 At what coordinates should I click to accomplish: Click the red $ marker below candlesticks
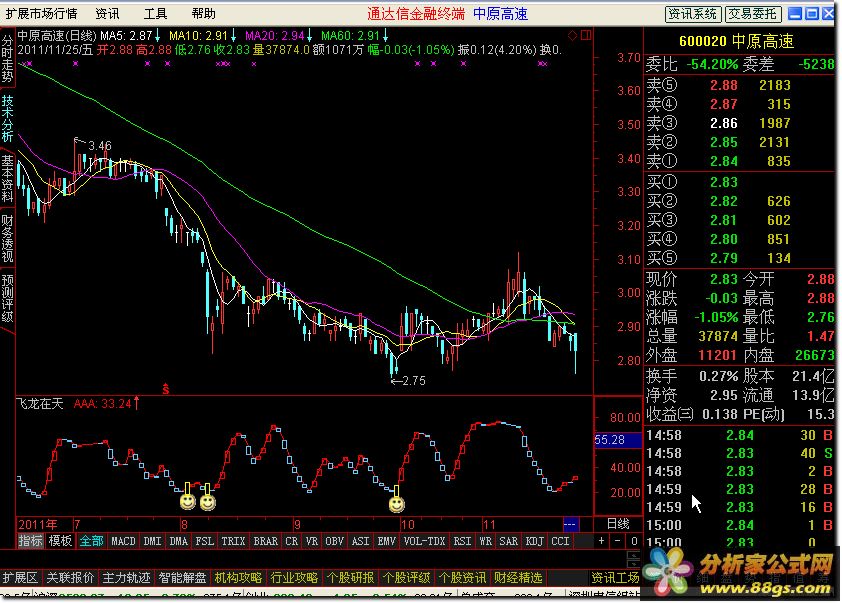pos(166,389)
